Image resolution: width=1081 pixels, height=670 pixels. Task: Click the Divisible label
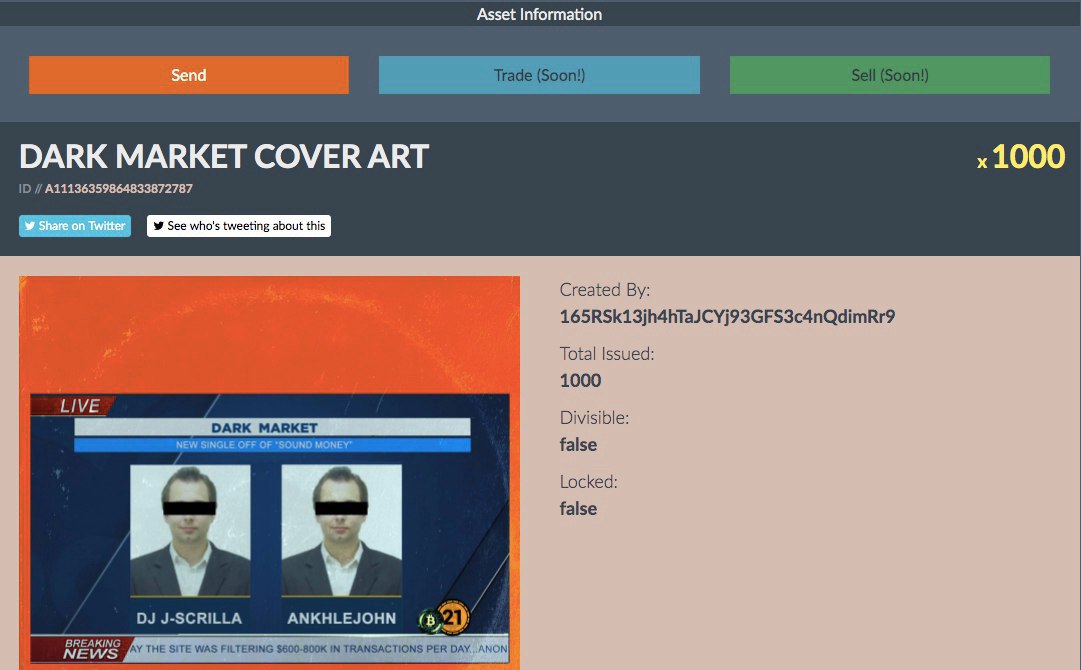pos(594,418)
